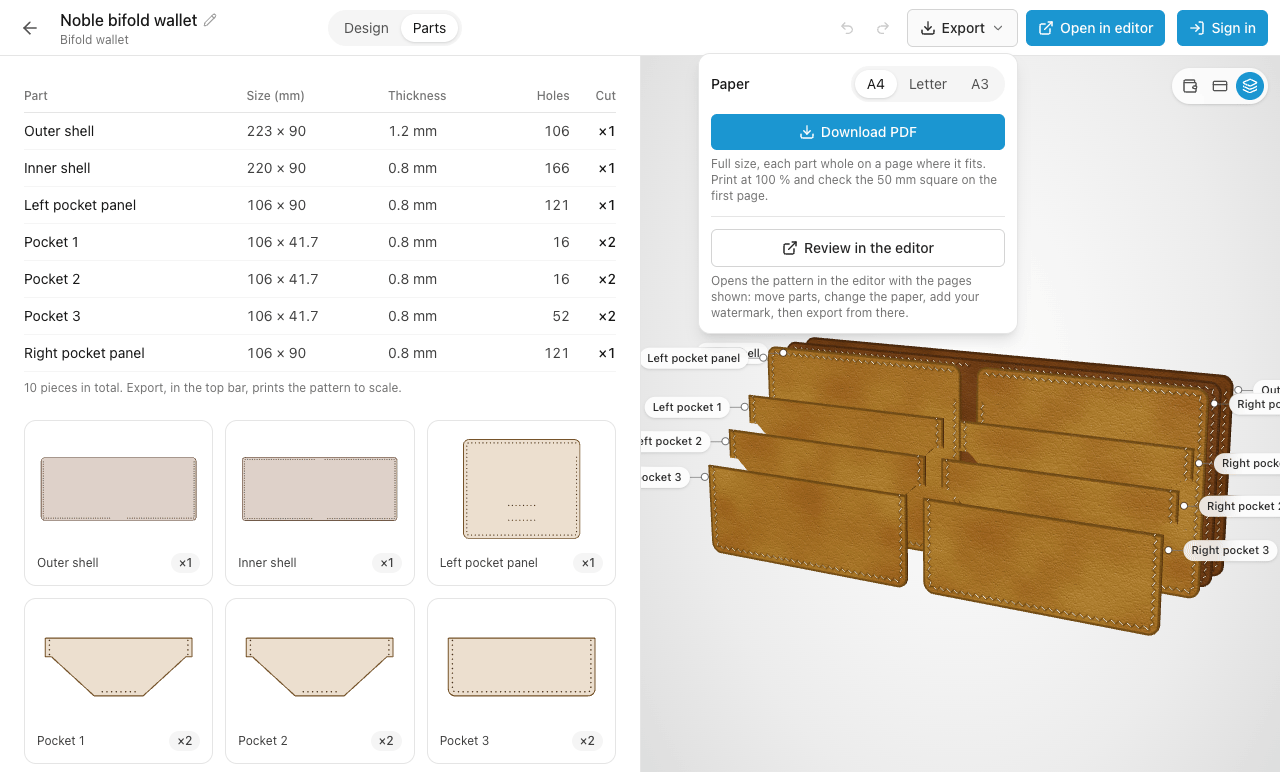The image size is (1280, 772).
Task: Choose A4 paper size
Action: pos(876,84)
